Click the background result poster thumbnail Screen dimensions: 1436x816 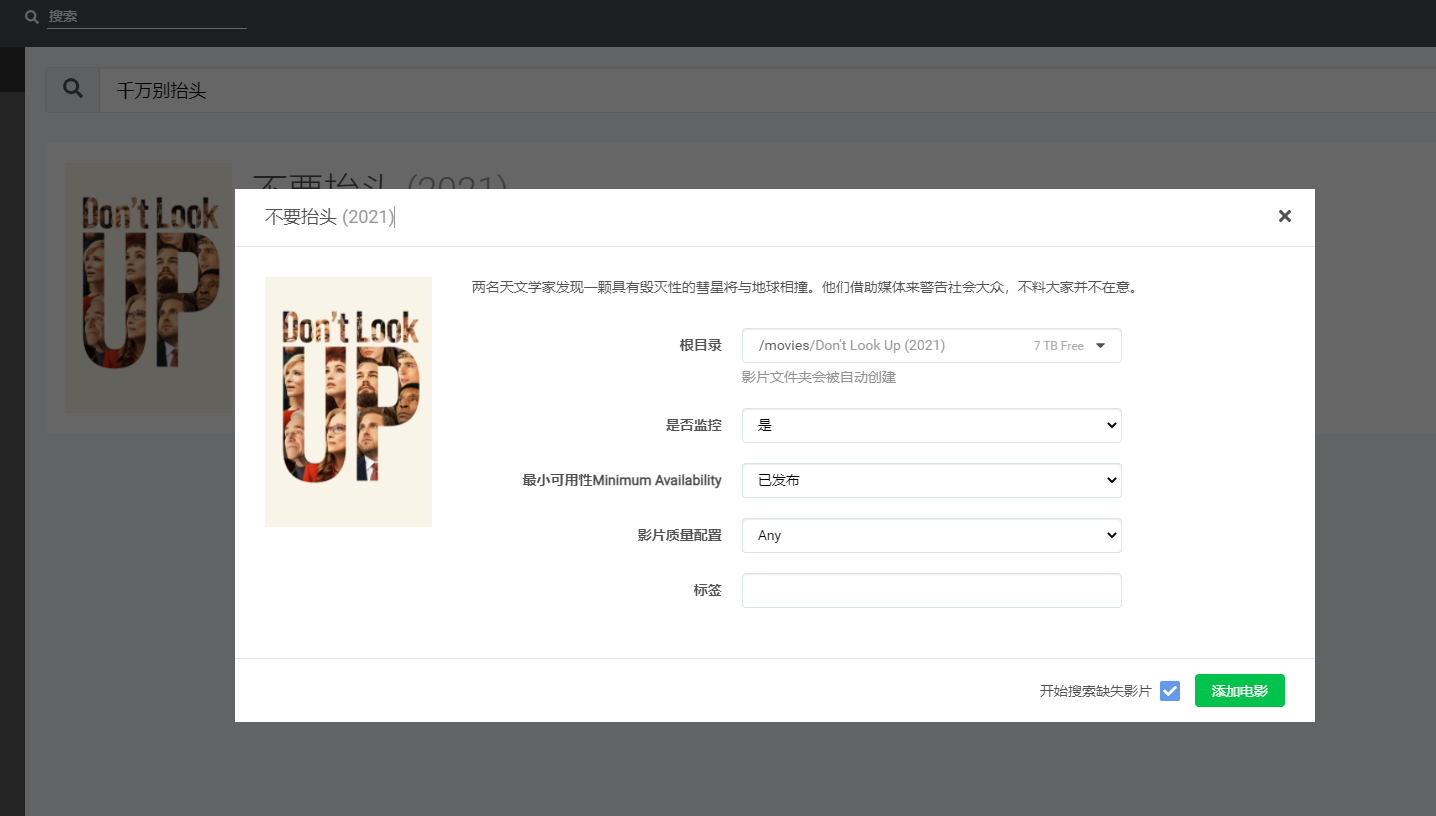(149, 288)
